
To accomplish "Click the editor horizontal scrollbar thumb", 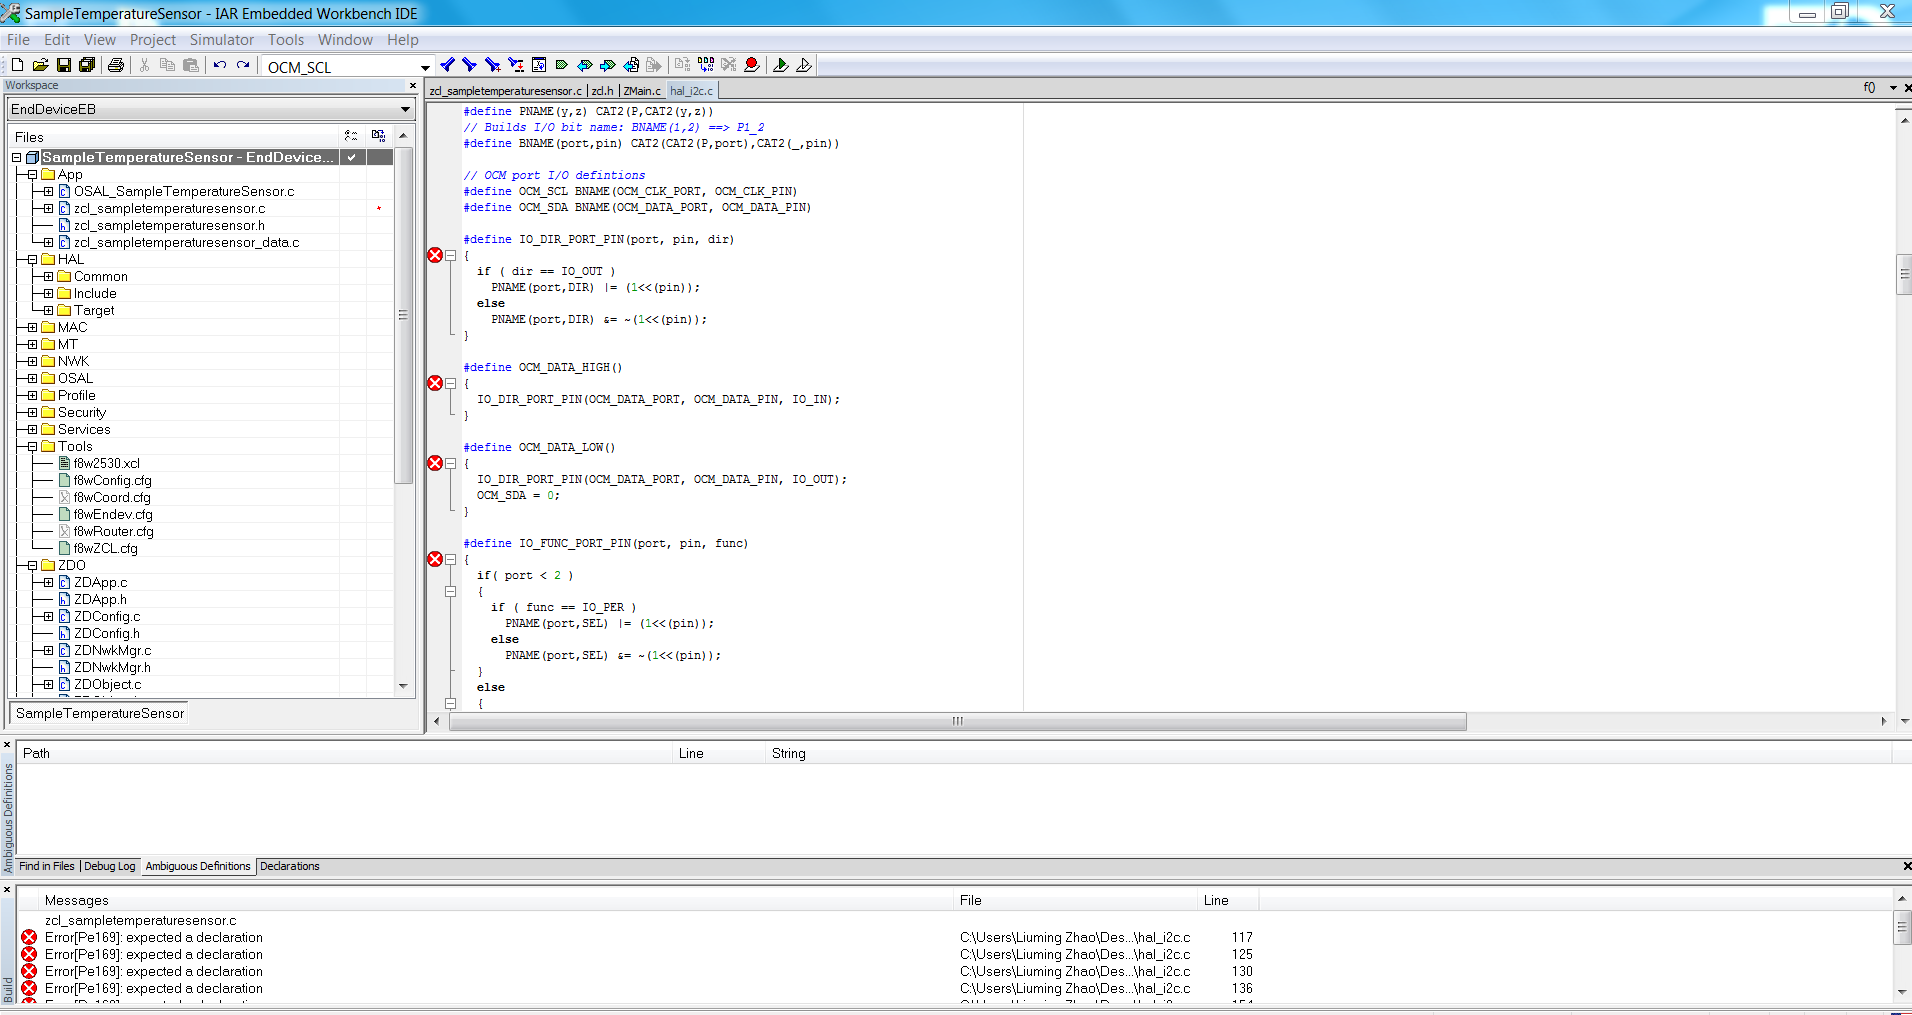I will pos(958,721).
